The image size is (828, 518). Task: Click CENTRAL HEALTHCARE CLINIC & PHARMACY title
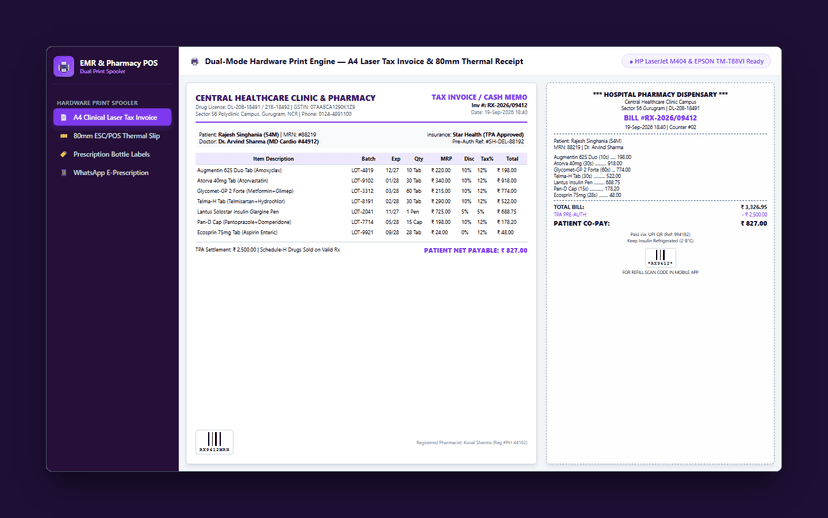coord(285,98)
